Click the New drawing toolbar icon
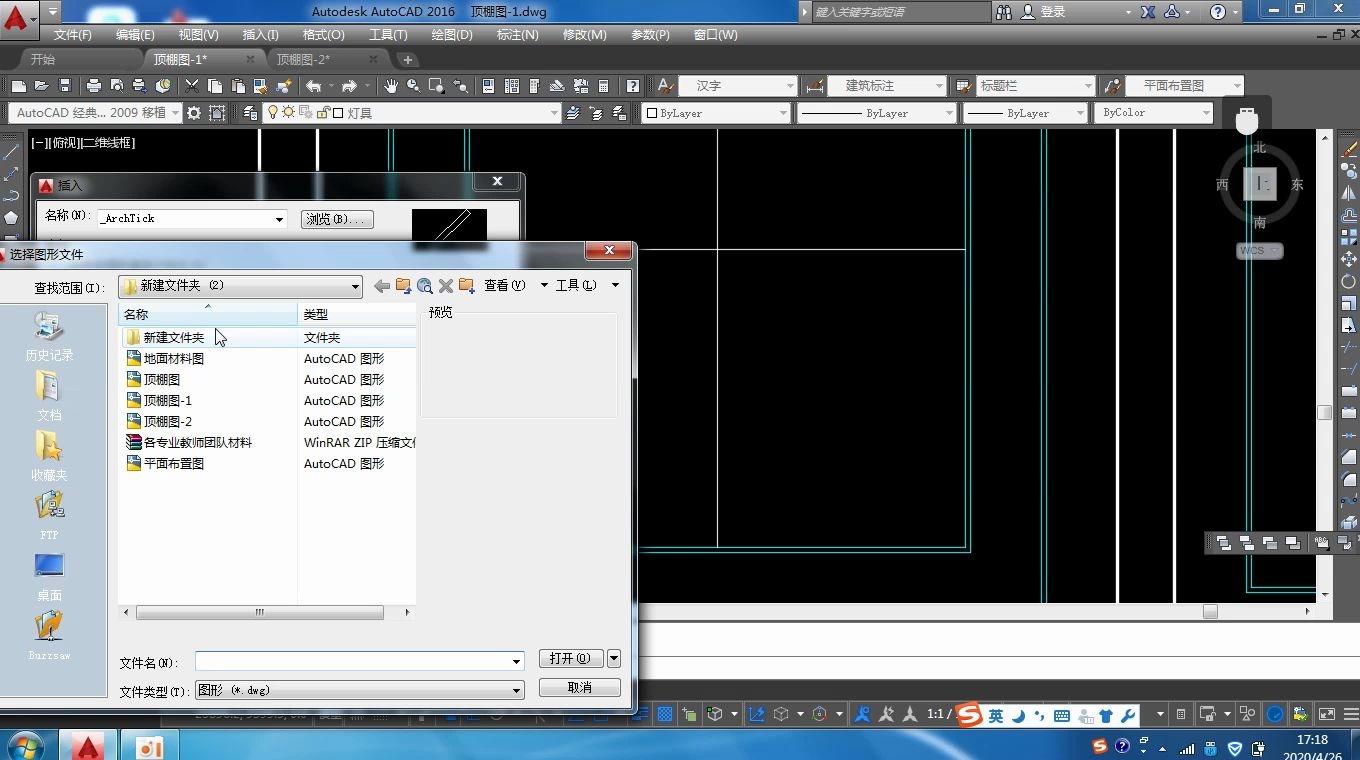The height and width of the screenshot is (760, 1360). (17, 86)
